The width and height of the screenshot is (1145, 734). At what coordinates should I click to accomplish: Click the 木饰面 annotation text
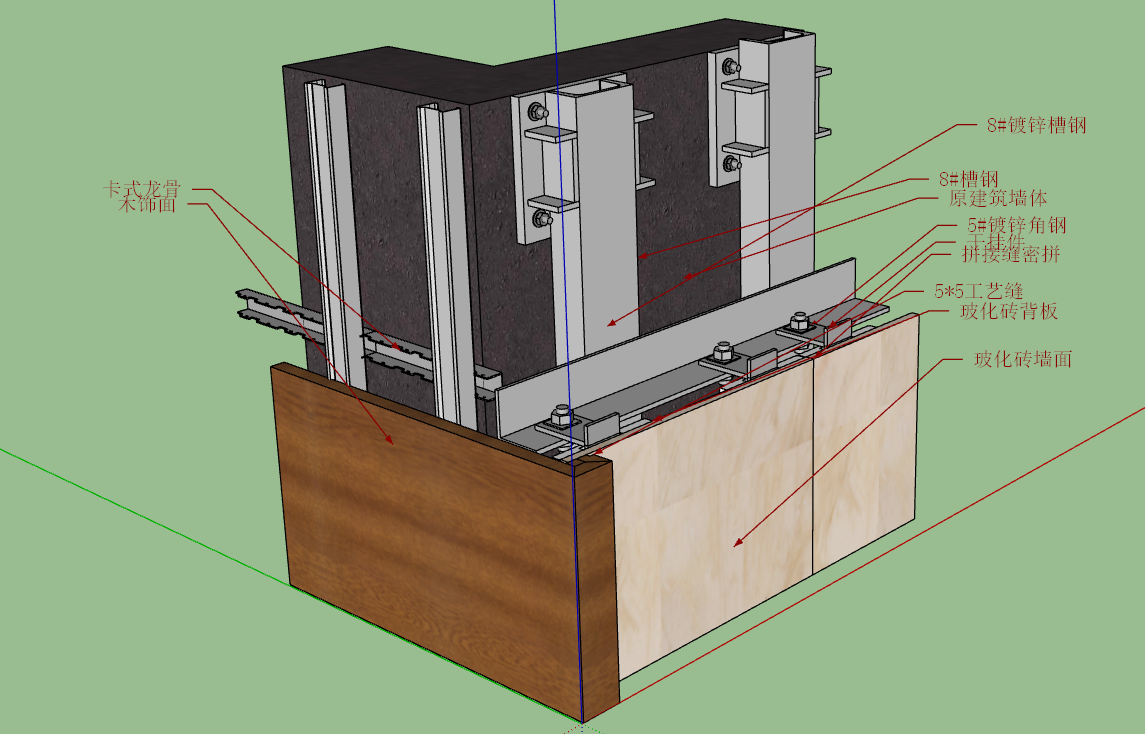point(148,204)
